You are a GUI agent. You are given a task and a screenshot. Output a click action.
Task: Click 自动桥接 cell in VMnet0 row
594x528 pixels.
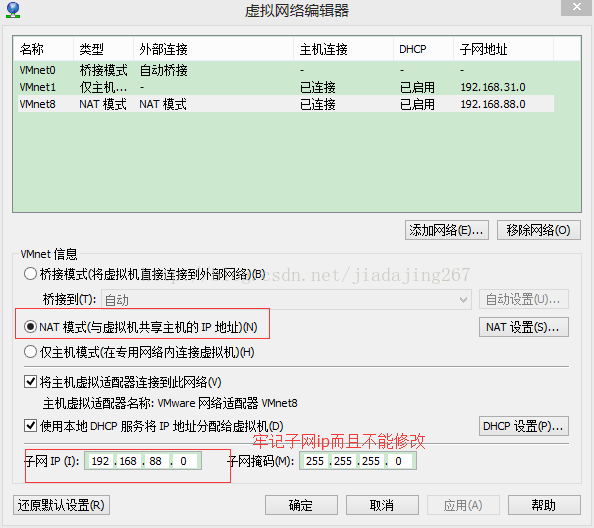click(x=164, y=70)
